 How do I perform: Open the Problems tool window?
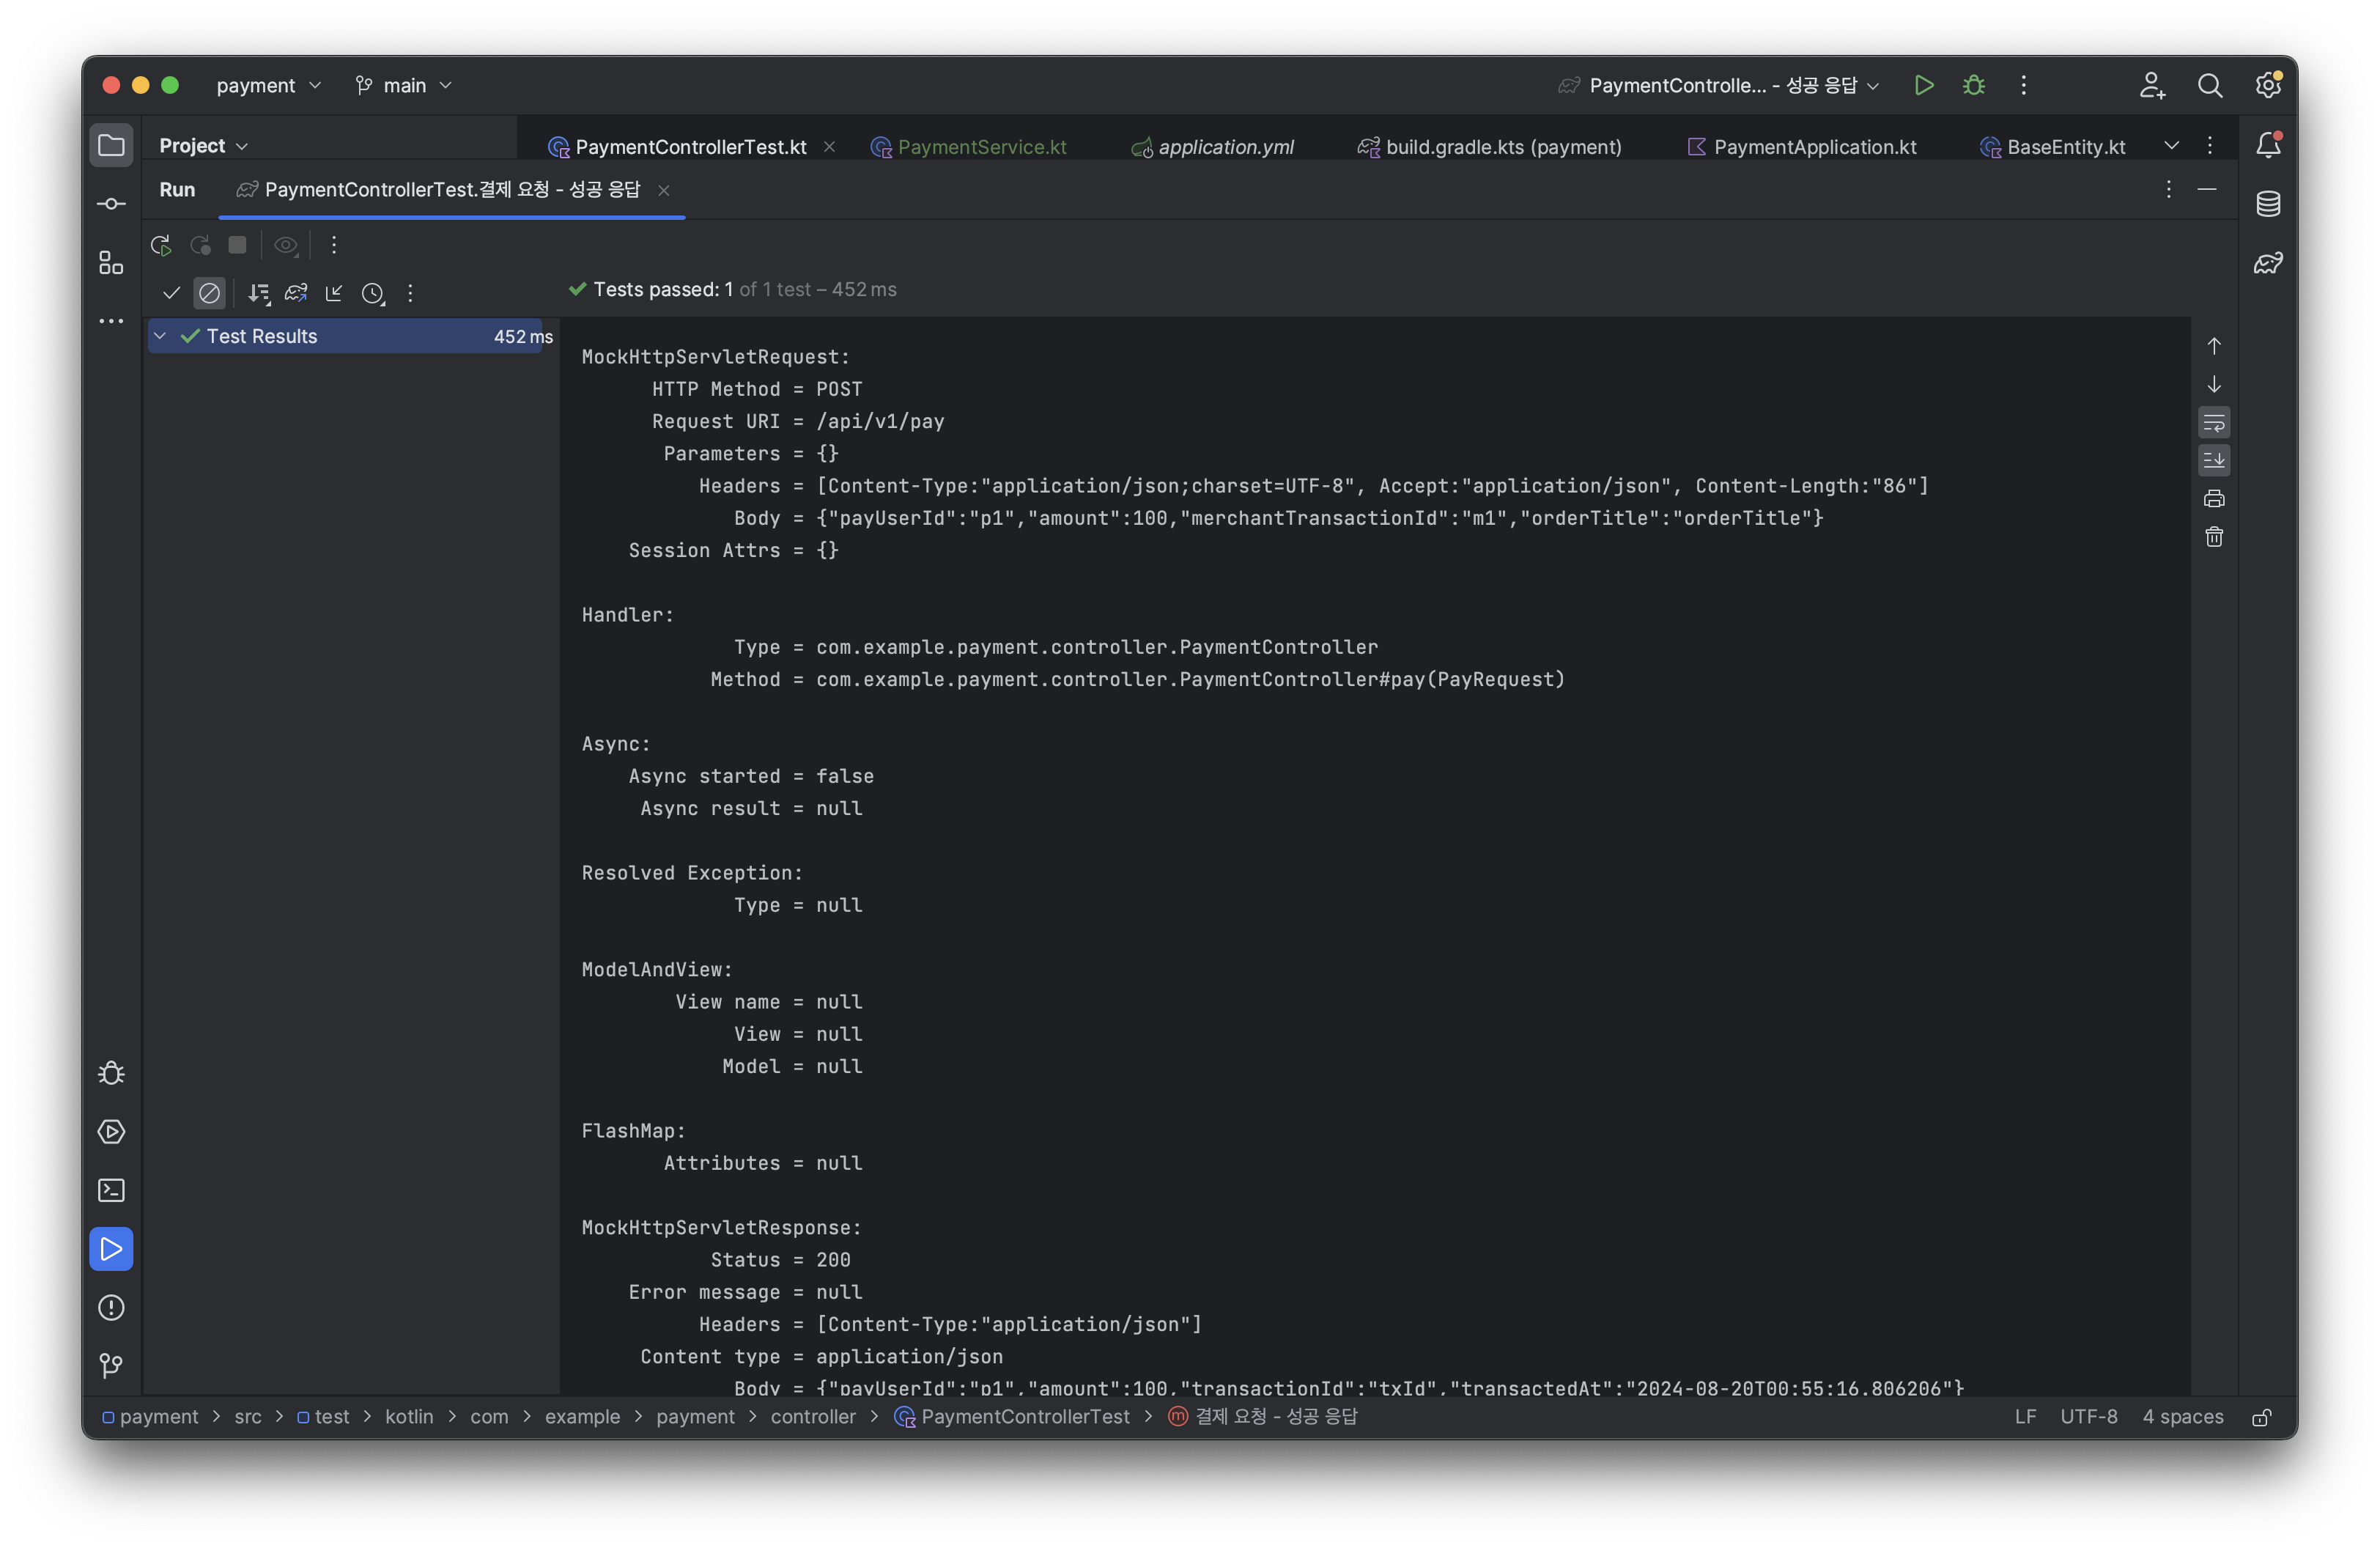tap(111, 1307)
